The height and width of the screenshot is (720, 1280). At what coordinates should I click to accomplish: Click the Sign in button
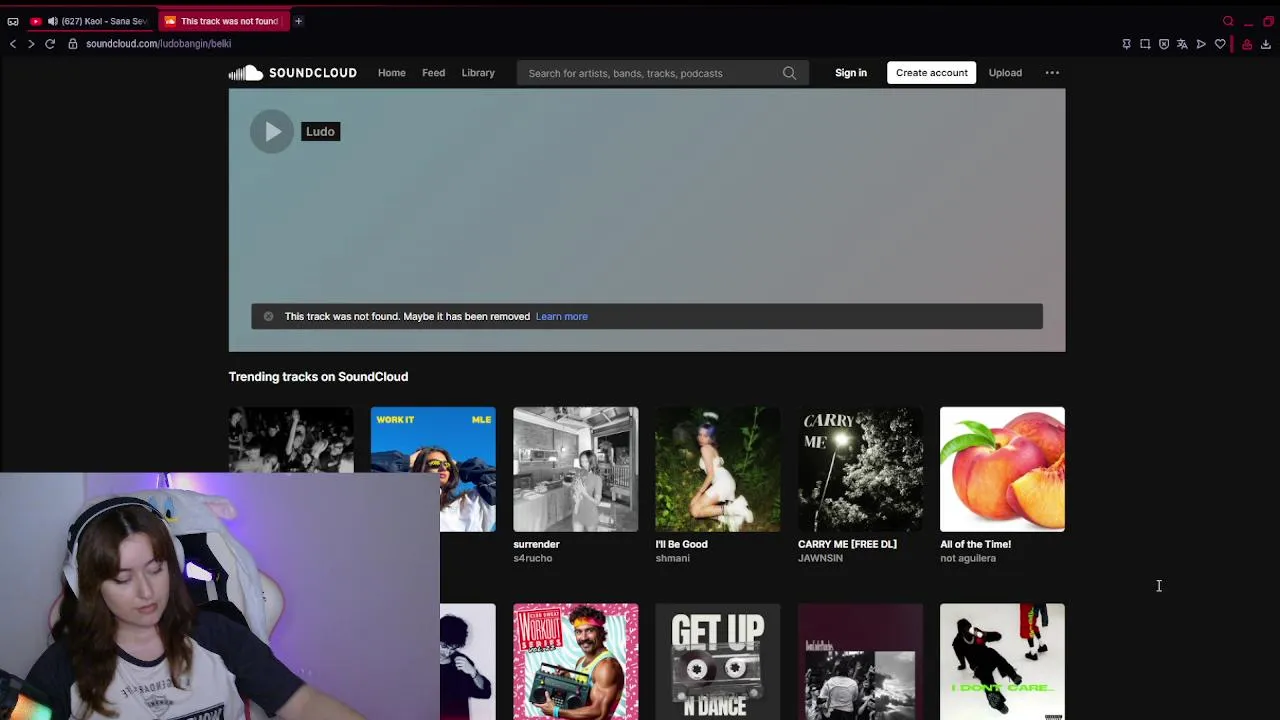[851, 73]
